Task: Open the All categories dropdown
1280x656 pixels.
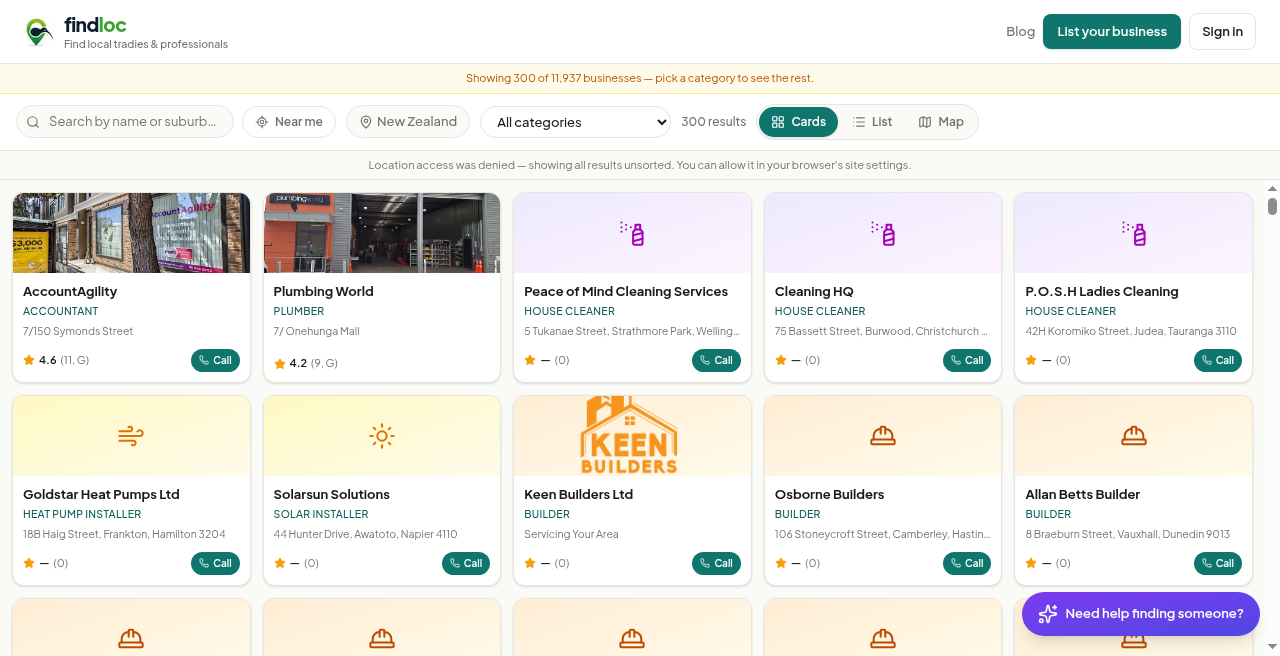Action: tap(575, 122)
